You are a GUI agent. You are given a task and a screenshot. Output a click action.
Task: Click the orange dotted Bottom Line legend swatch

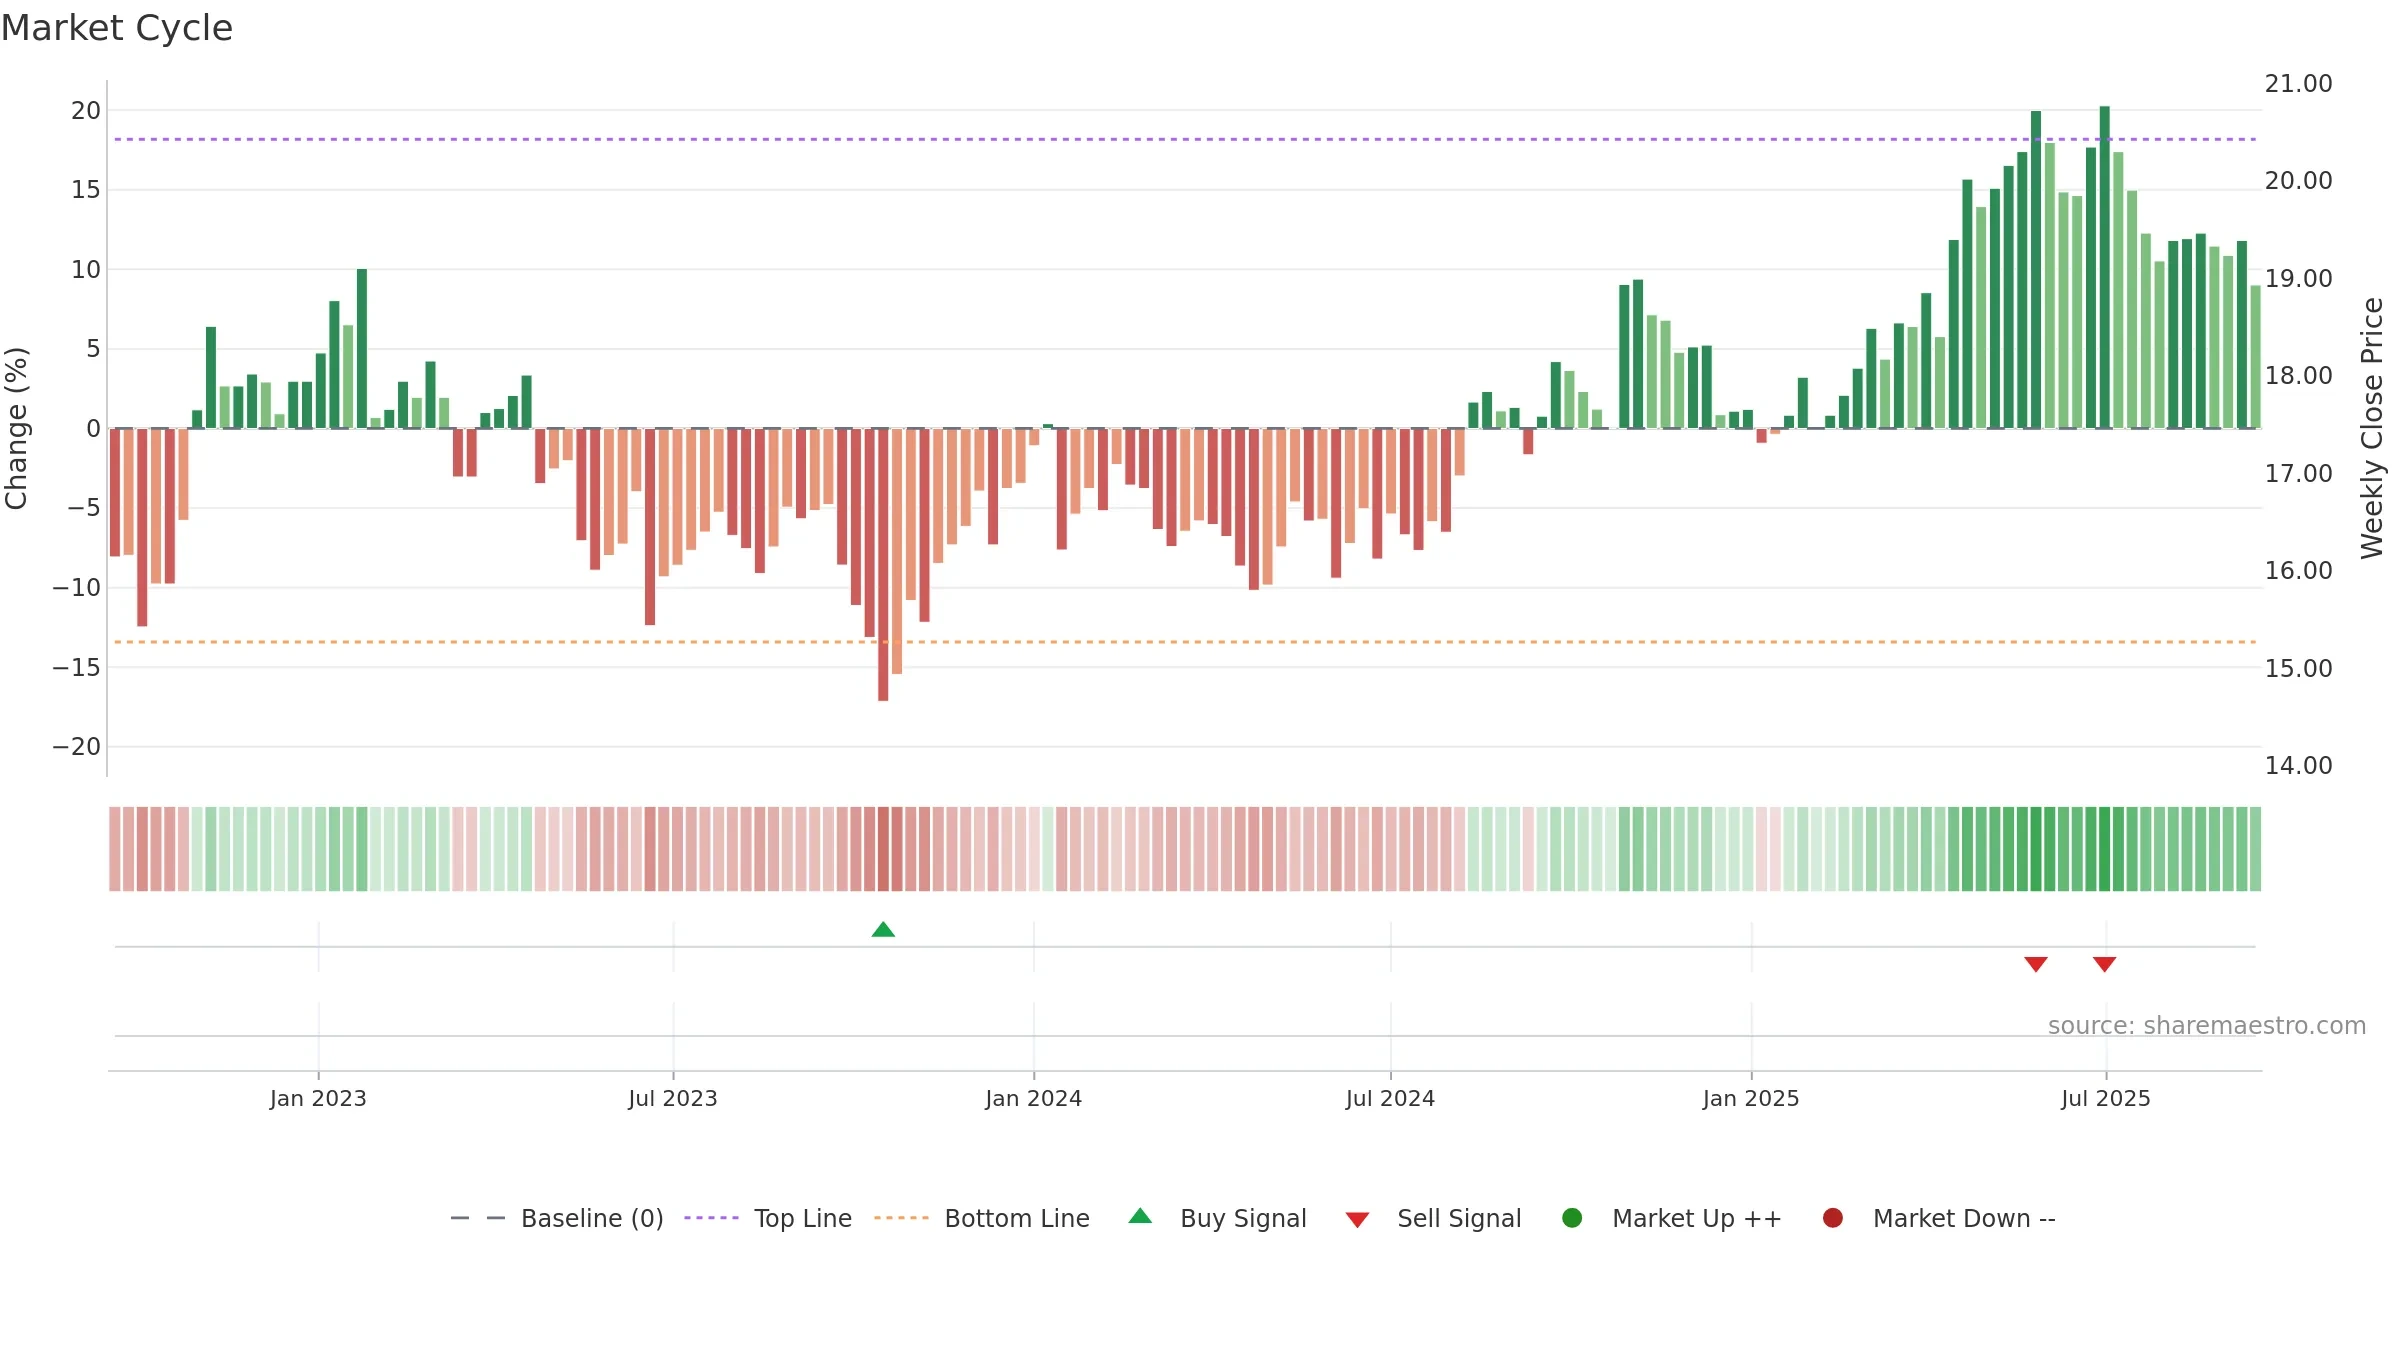pyautogui.click(x=901, y=1218)
